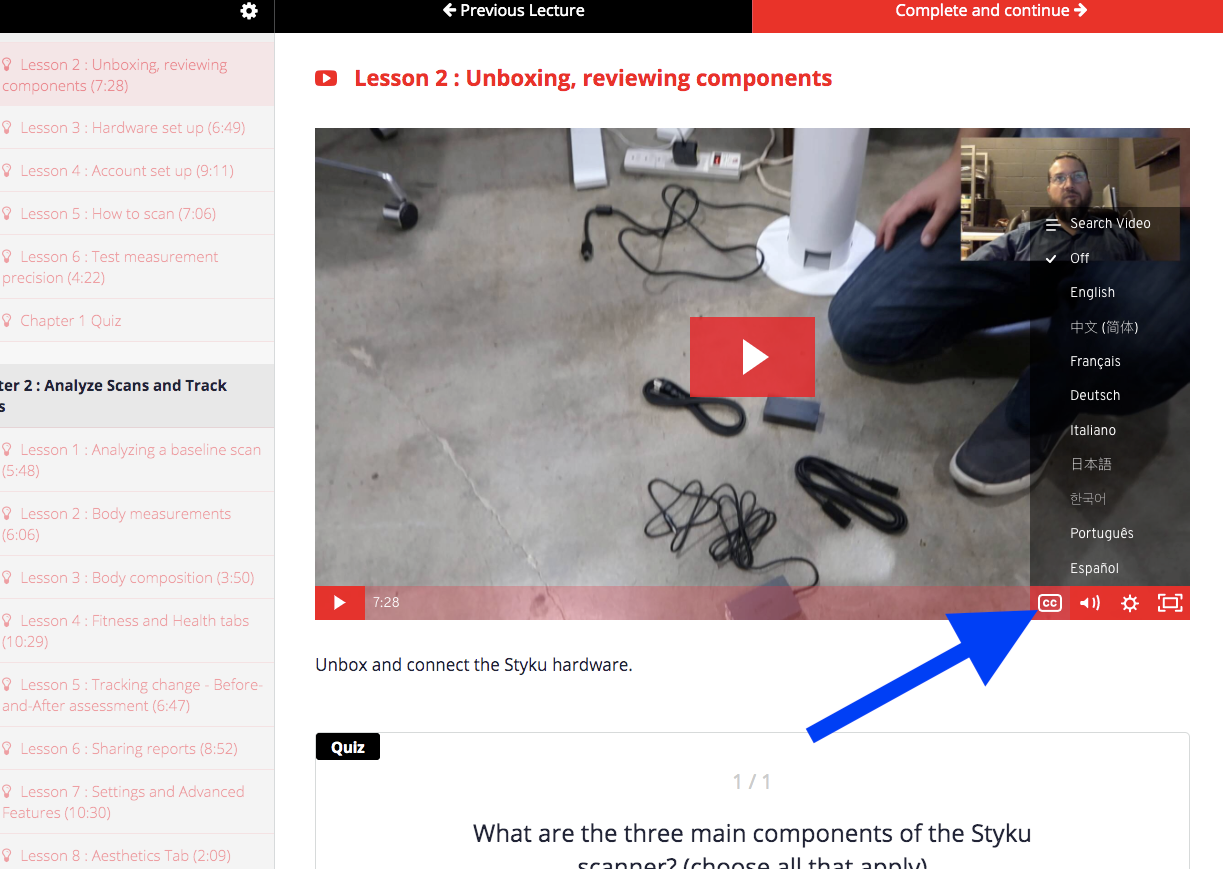
Task: Click the closed captions CC icon
Action: pos(1049,603)
